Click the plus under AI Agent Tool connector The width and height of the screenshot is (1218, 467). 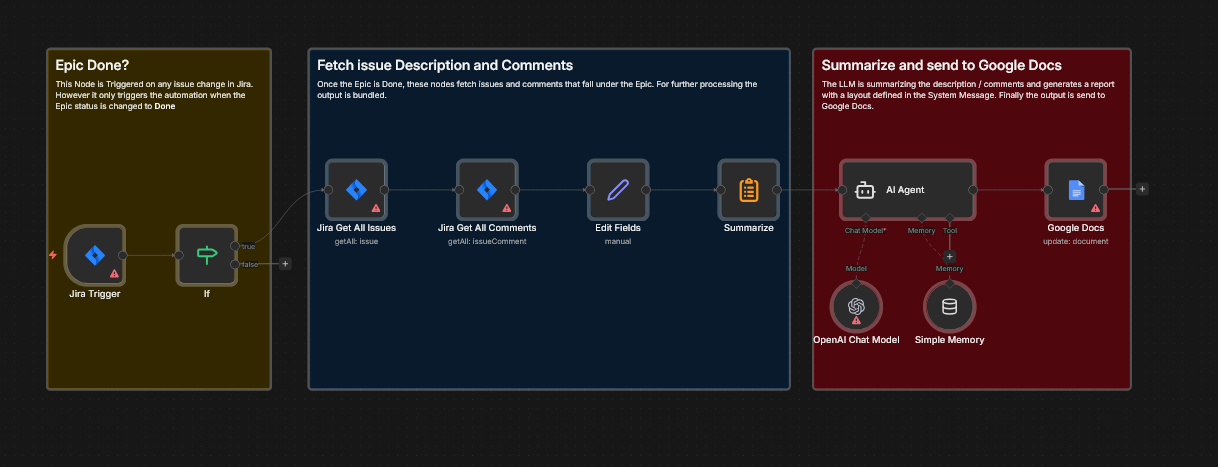click(x=950, y=256)
